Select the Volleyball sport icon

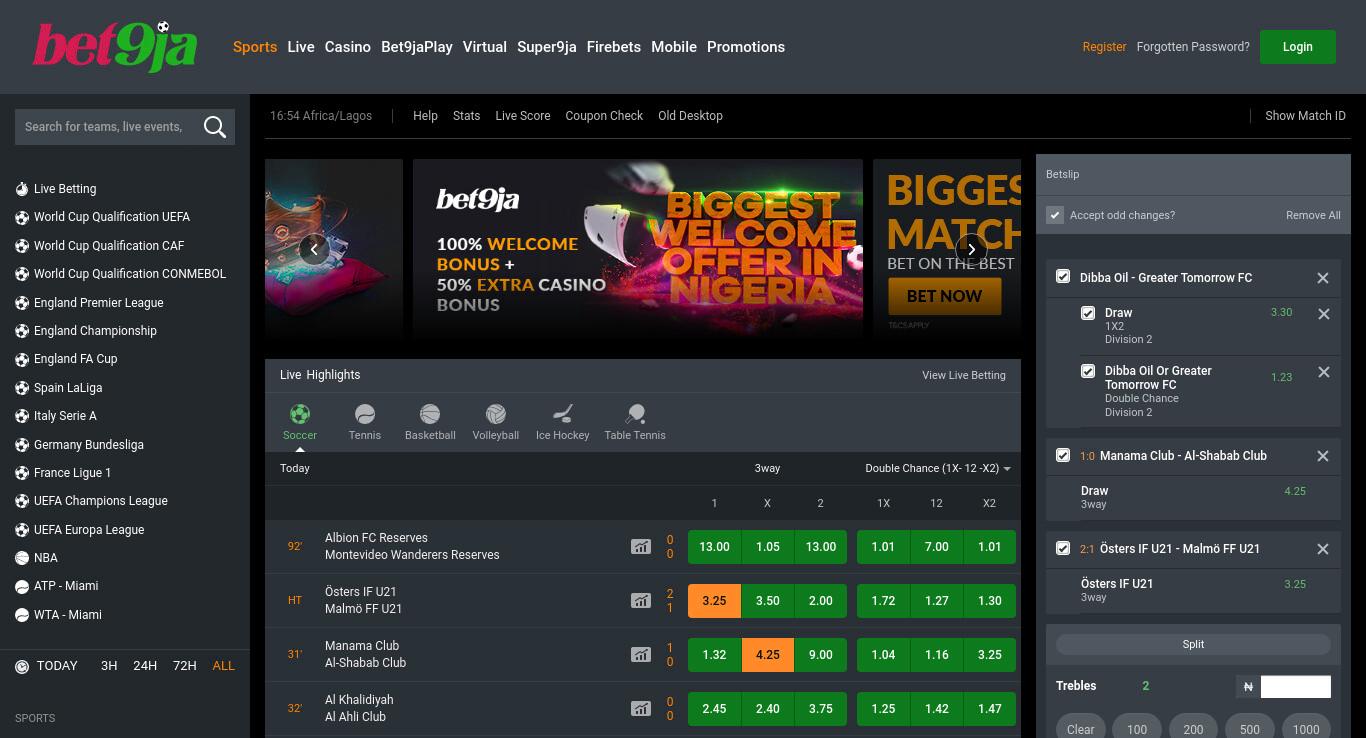496,414
